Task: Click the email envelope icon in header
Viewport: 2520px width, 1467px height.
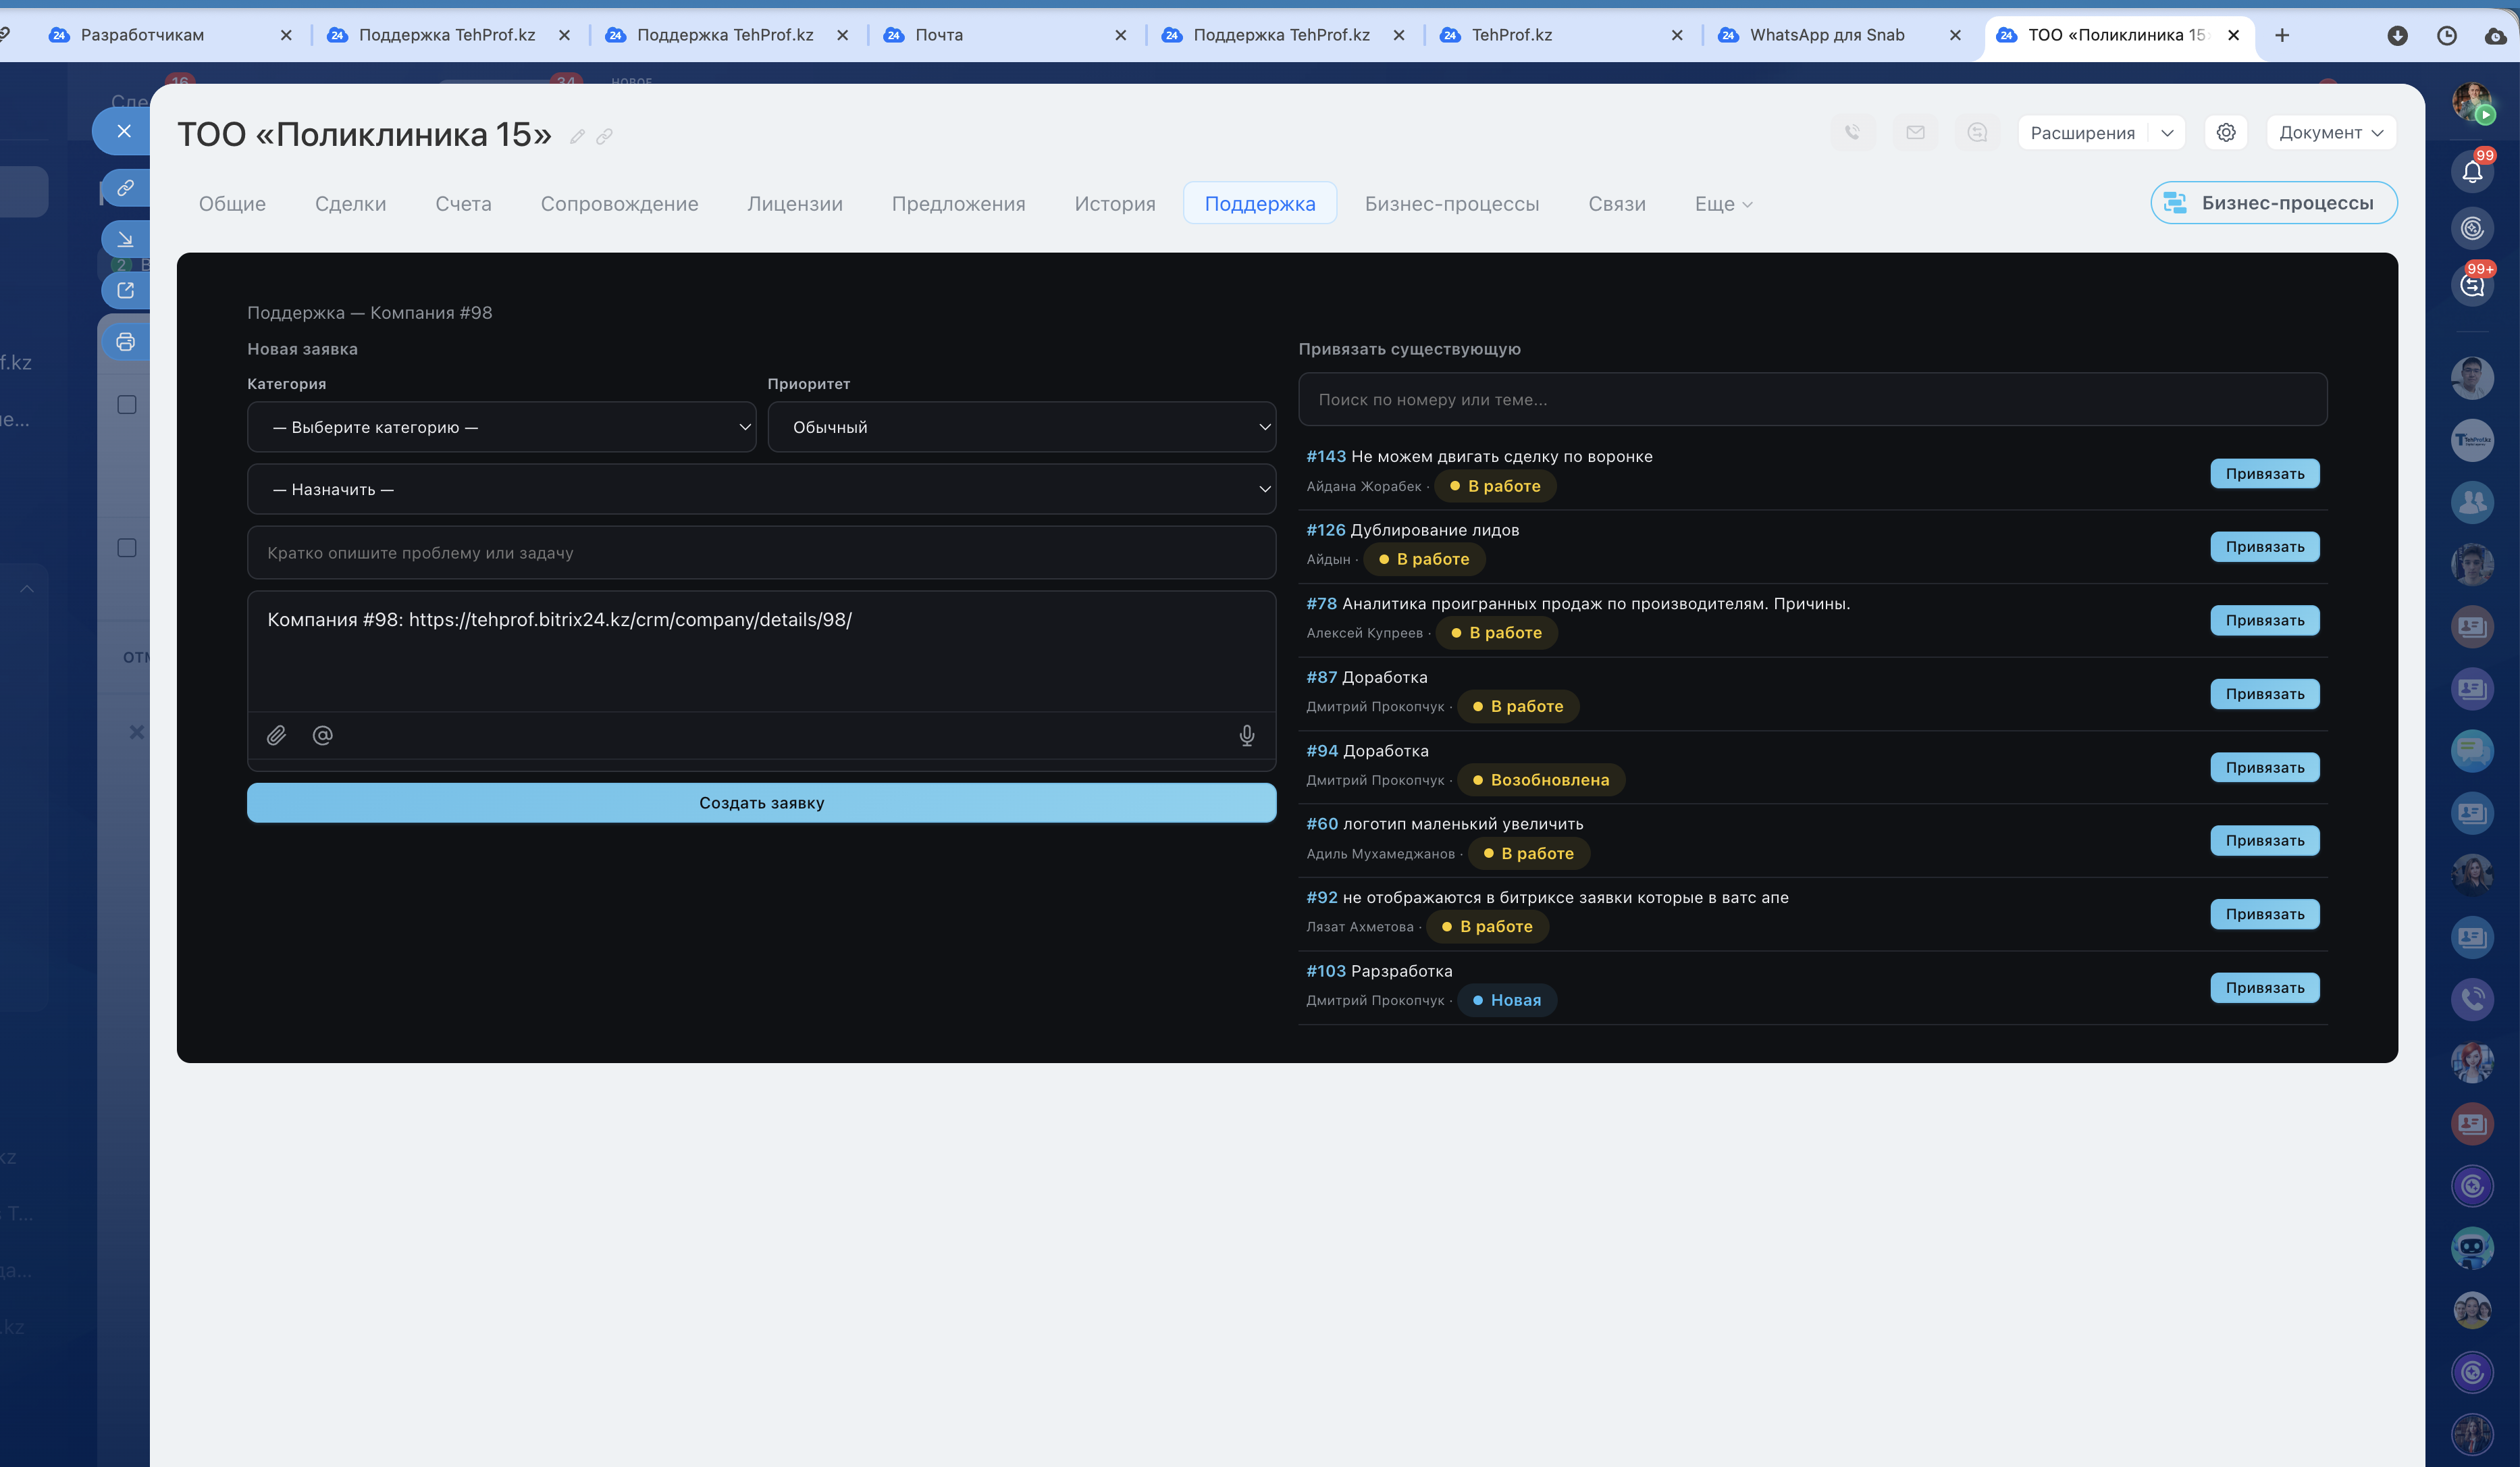Action: (1914, 132)
